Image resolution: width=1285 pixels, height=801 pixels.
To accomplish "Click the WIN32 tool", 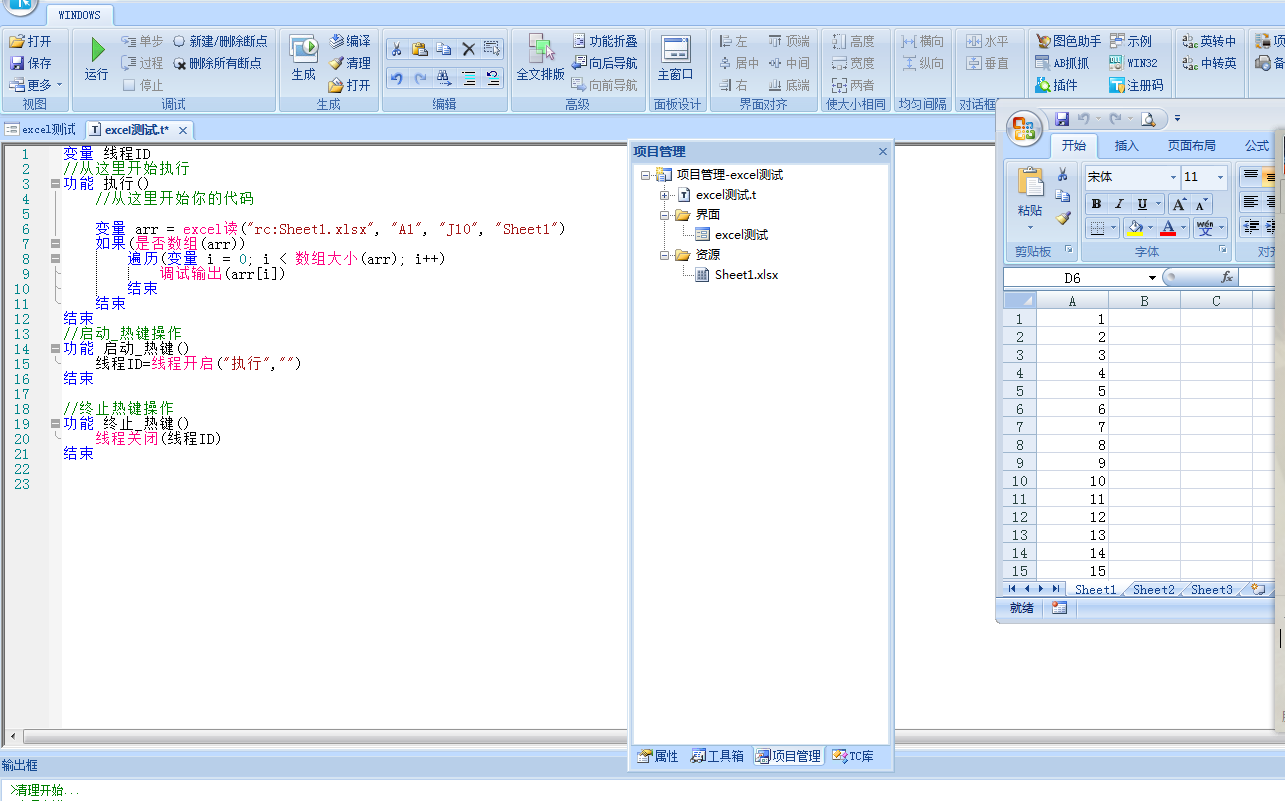I will [x=1133, y=63].
